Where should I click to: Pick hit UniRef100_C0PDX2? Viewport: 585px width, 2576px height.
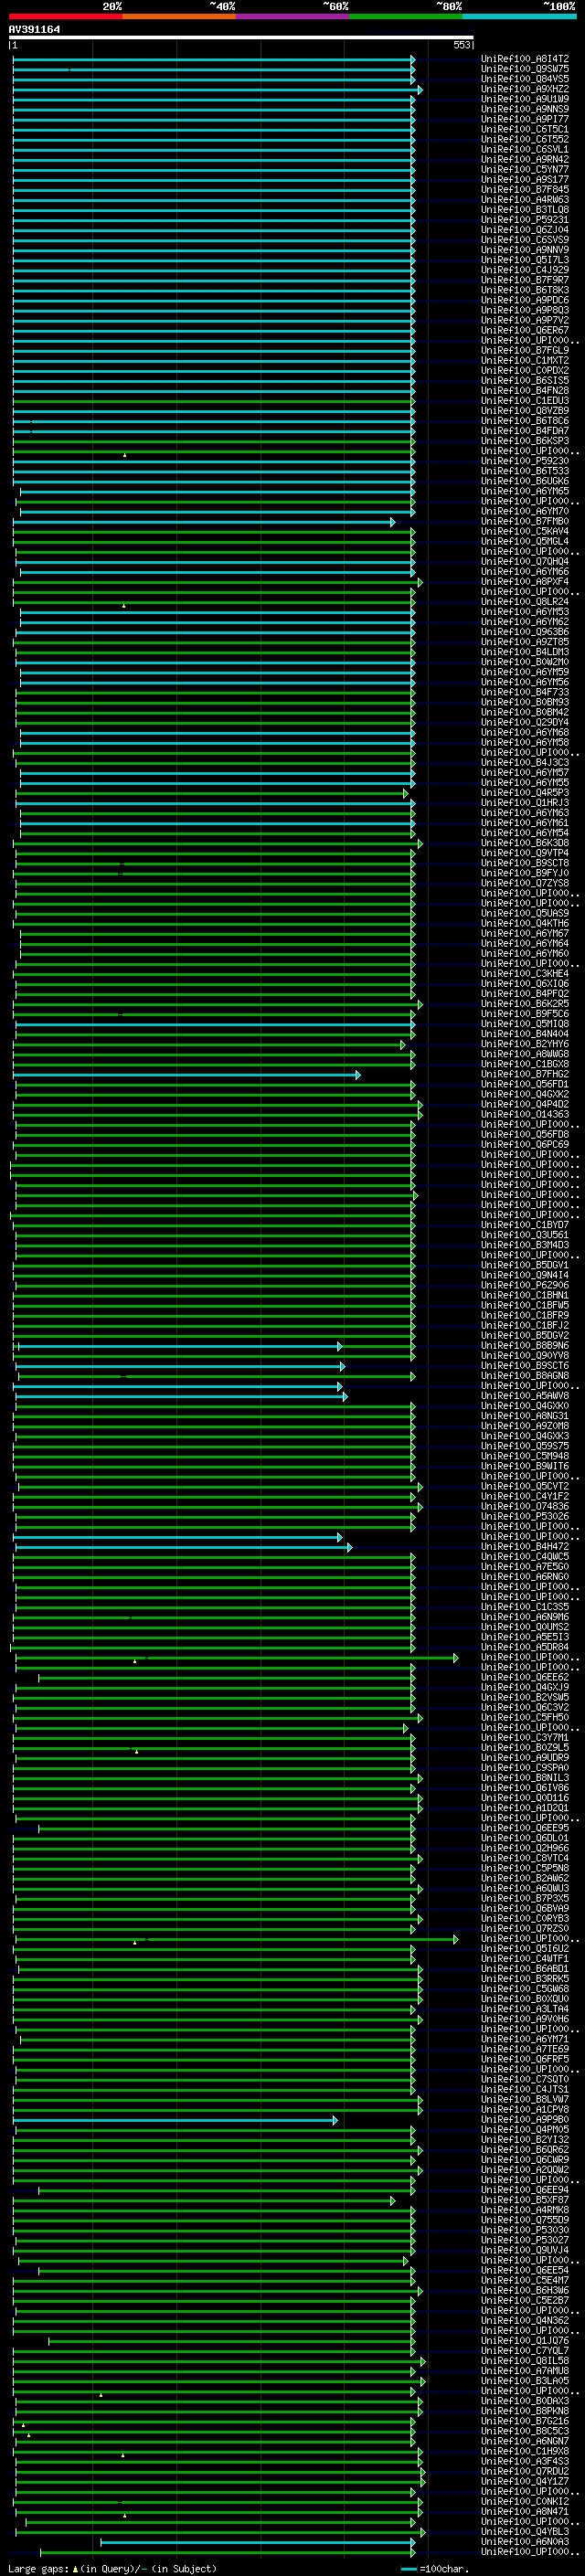[525, 370]
